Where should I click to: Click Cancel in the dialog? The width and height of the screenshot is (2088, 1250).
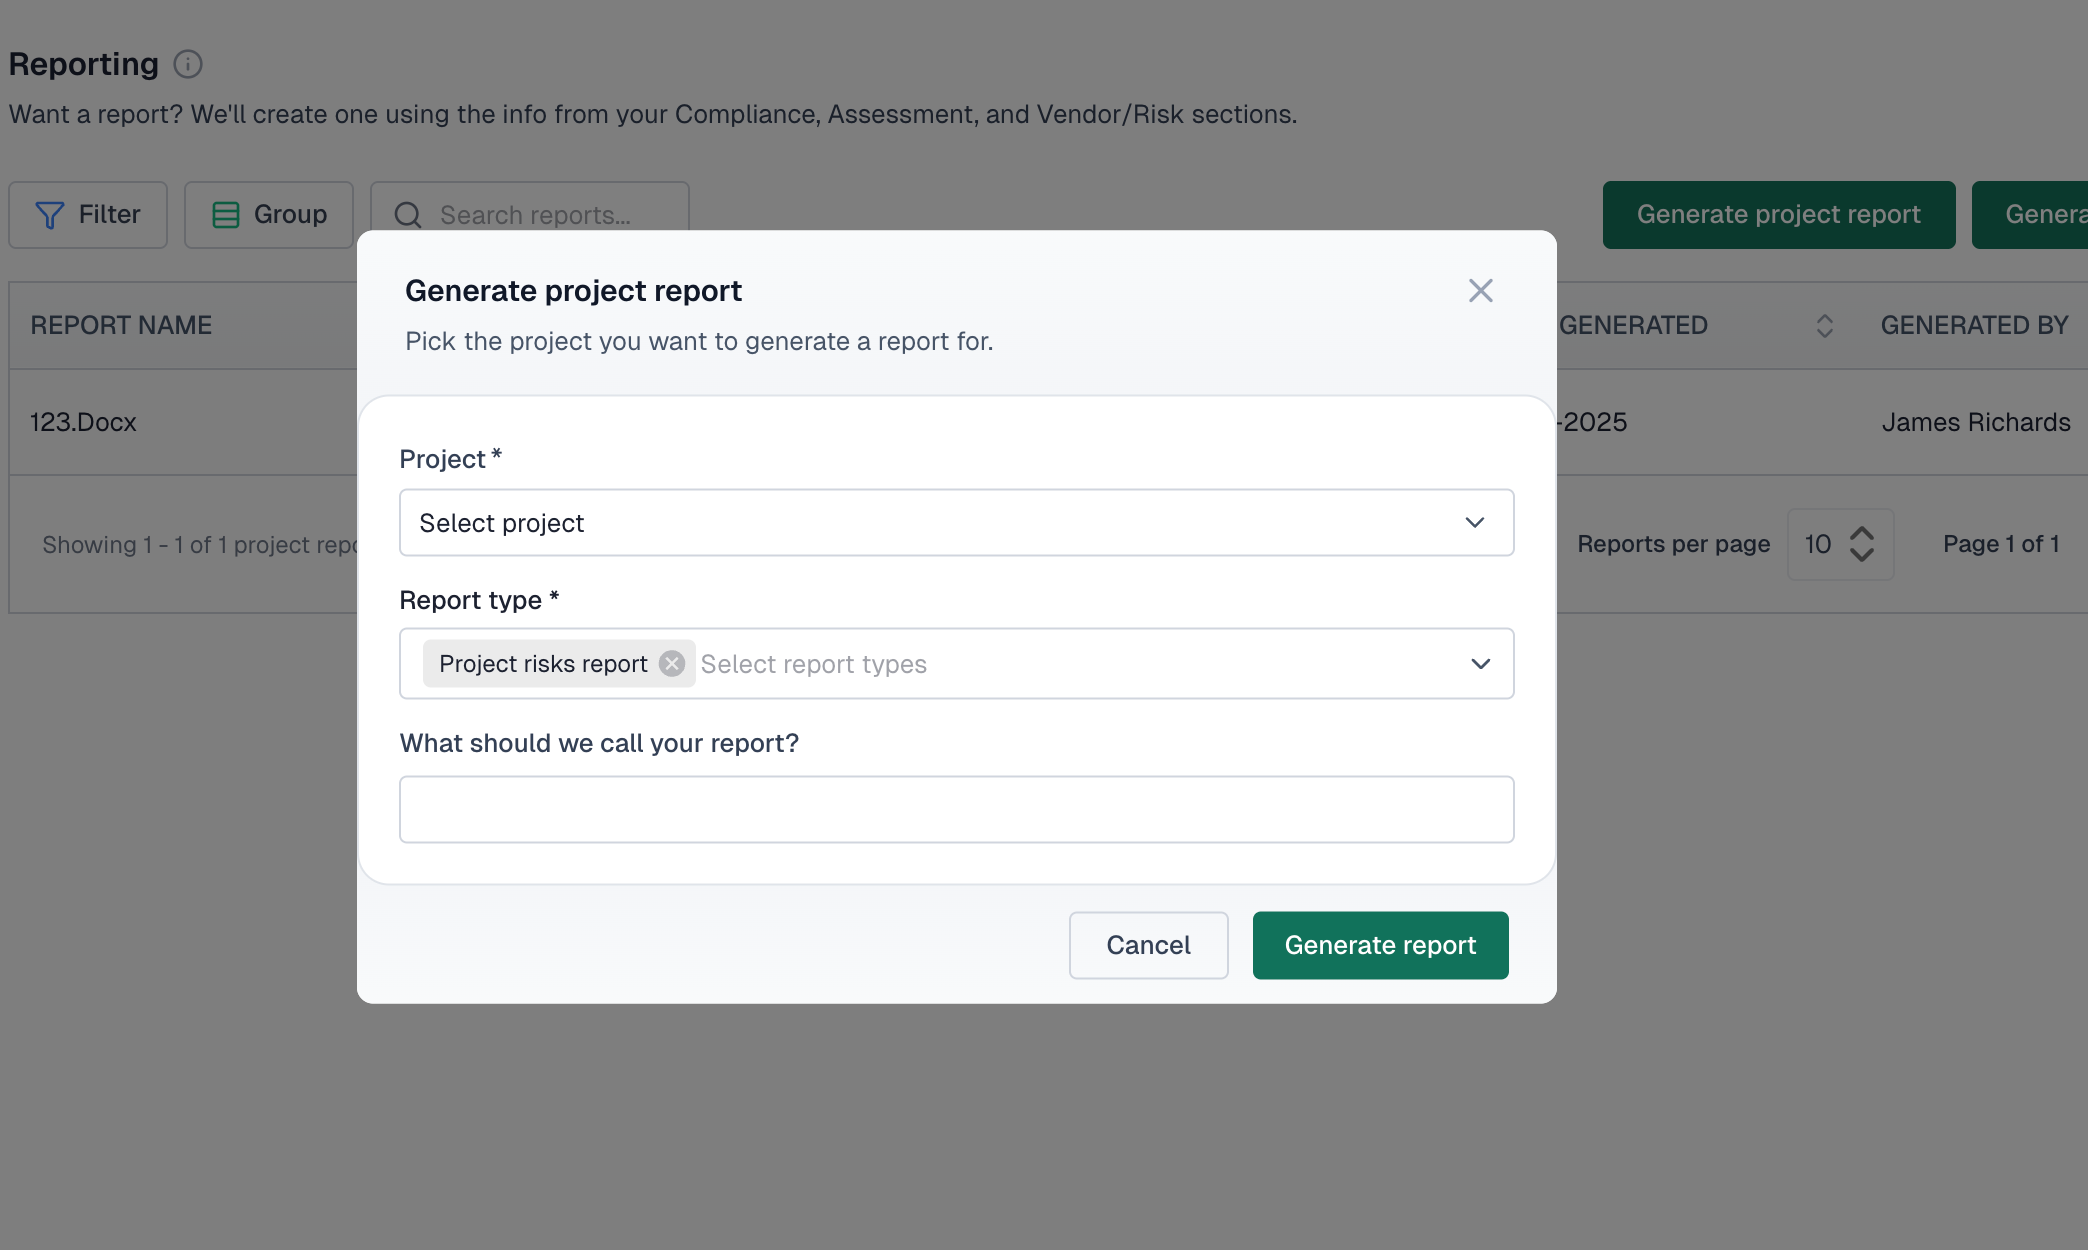click(x=1148, y=945)
